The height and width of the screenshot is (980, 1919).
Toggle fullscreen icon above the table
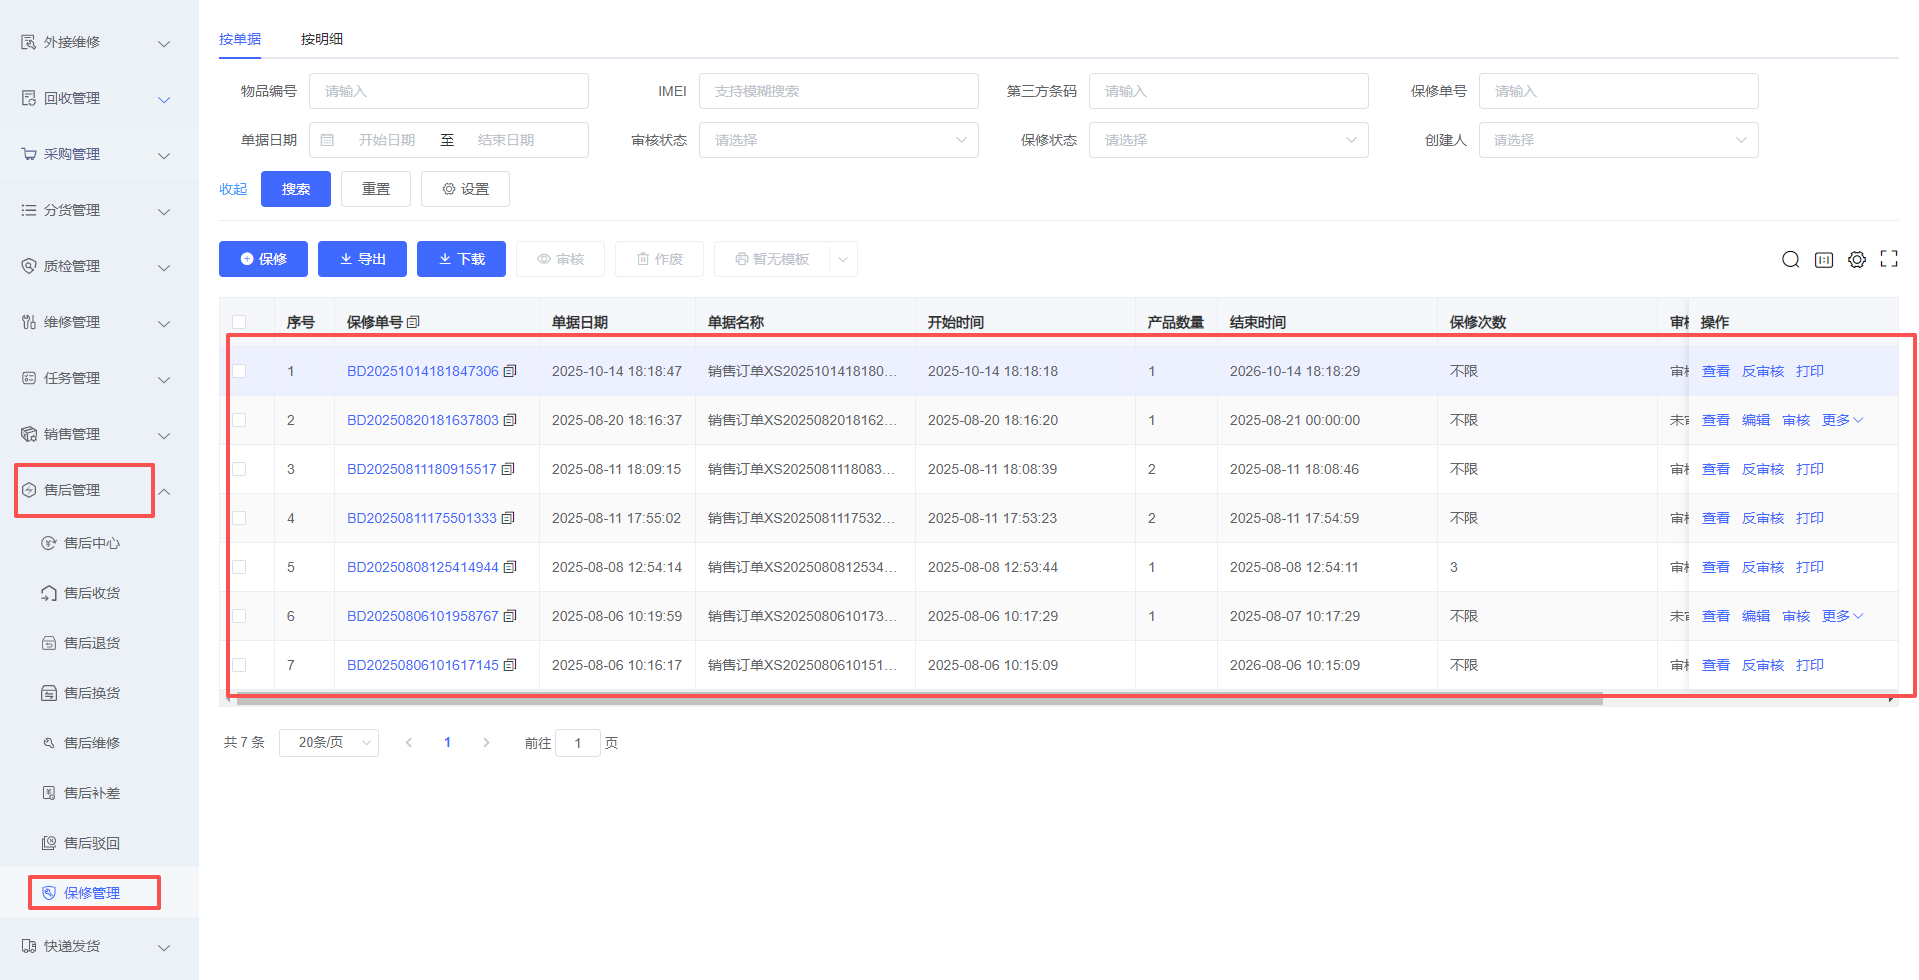click(1888, 259)
